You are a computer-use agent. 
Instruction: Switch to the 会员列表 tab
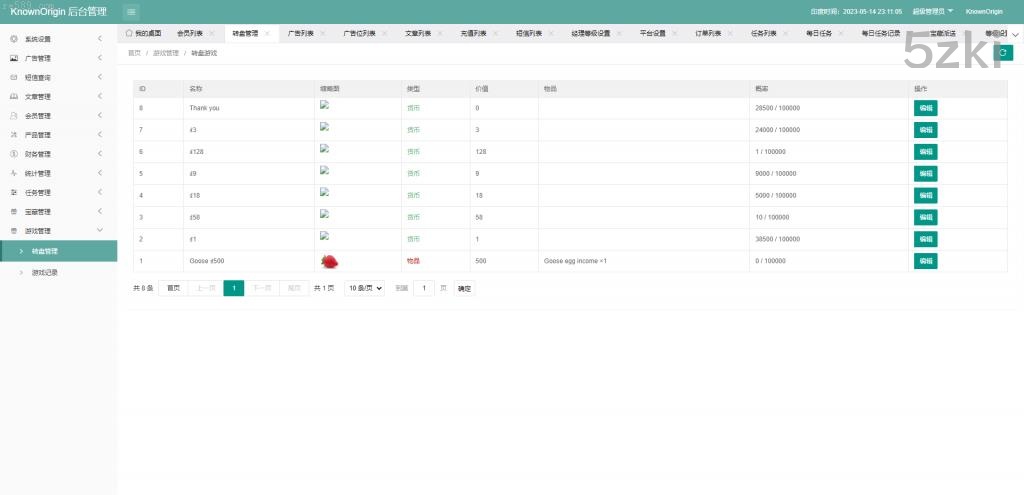point(189,33)
